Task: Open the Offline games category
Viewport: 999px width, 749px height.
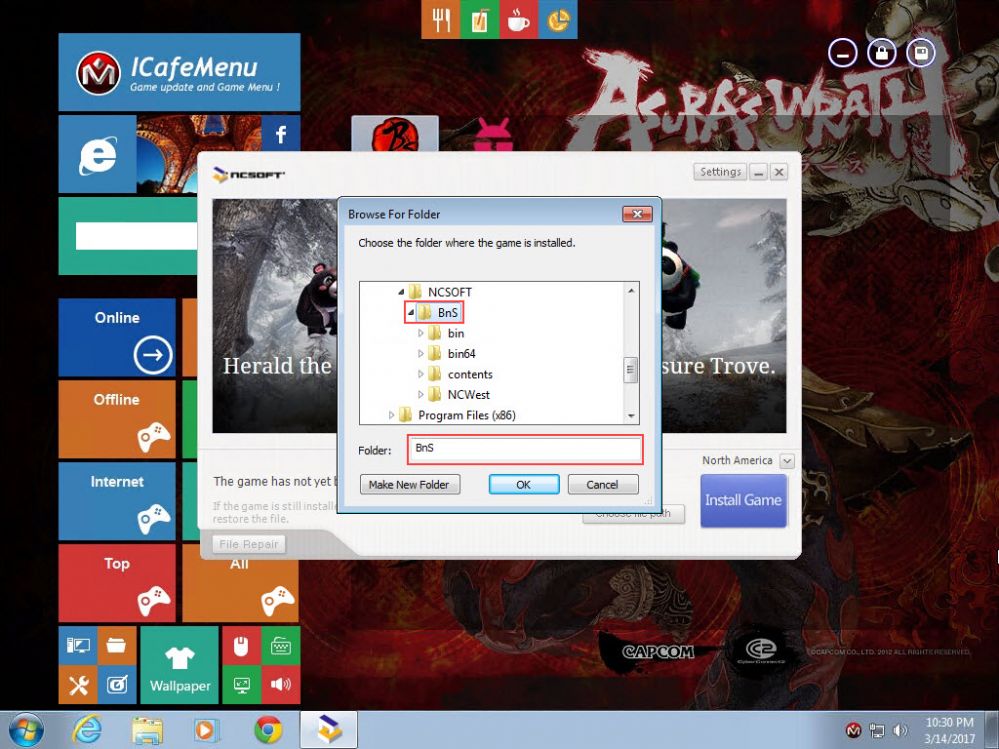Action: tap(117, 419)
